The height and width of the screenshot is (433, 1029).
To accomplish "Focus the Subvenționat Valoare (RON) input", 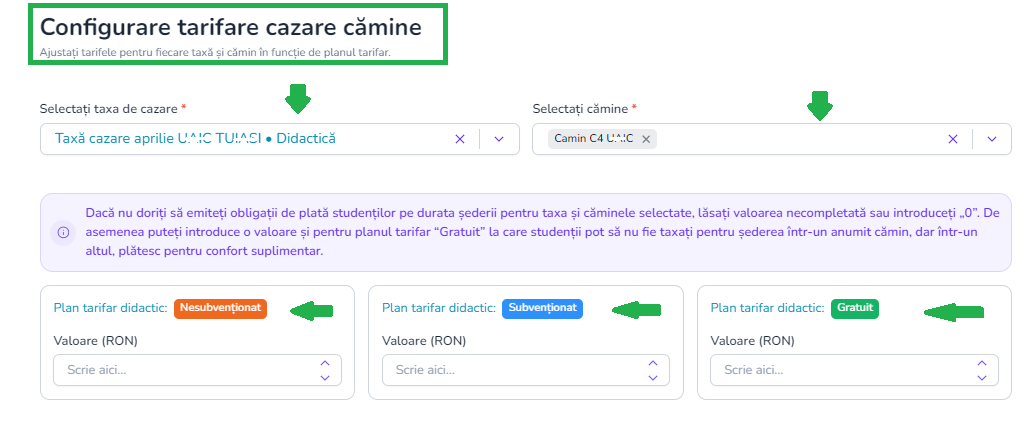I will tap(514, 370).
